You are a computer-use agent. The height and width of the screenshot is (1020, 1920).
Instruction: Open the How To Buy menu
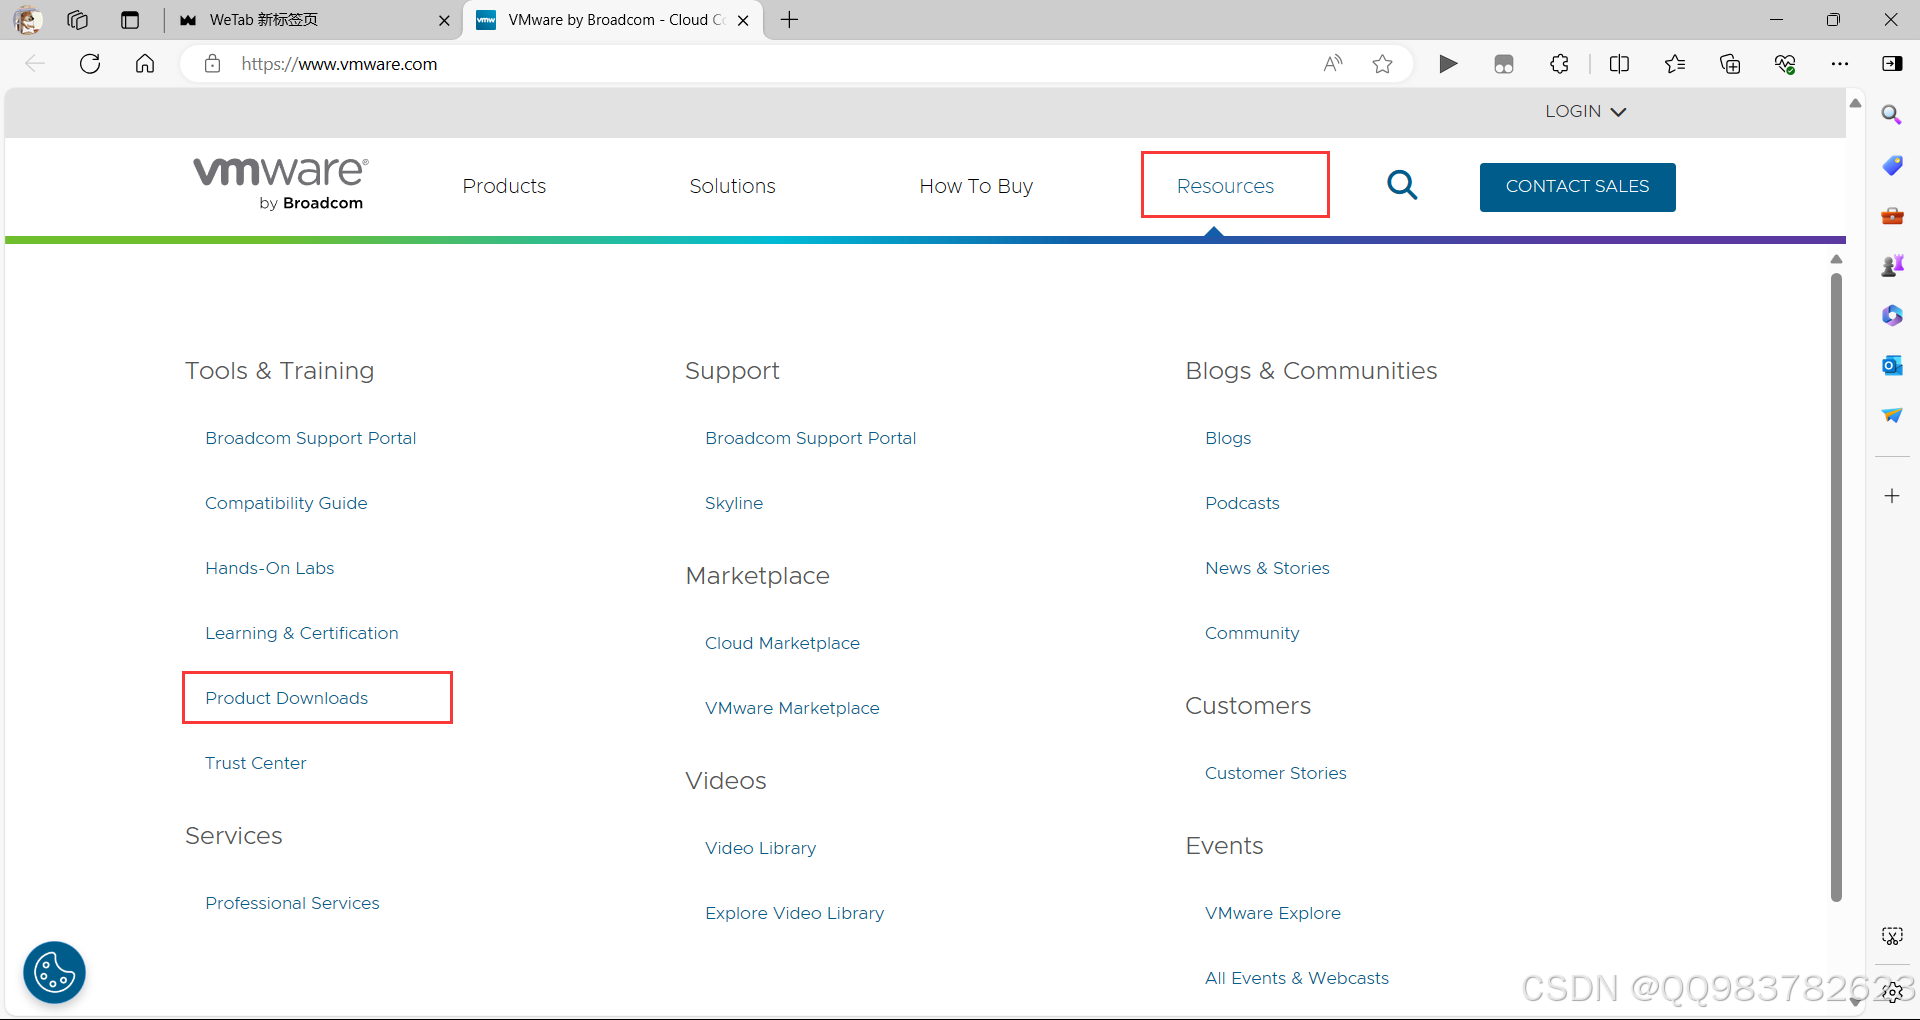[976, 186]
